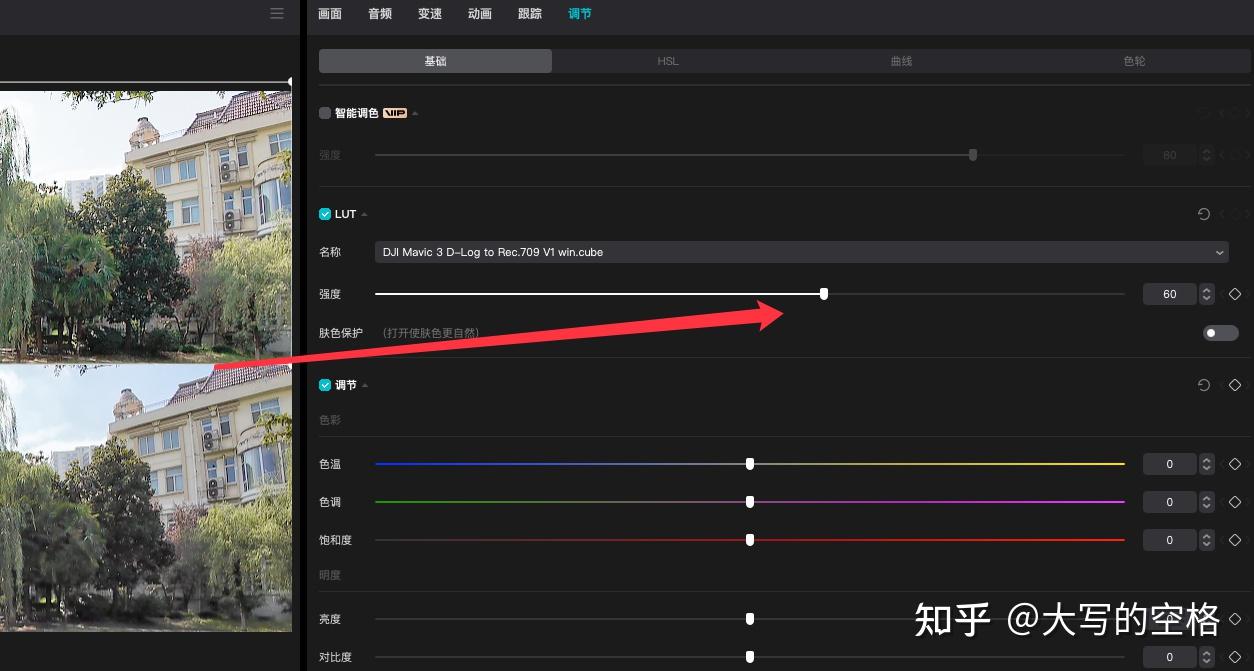Add a keyframe for 色温
The image size is (1254, 671).
pos(1235,463)
